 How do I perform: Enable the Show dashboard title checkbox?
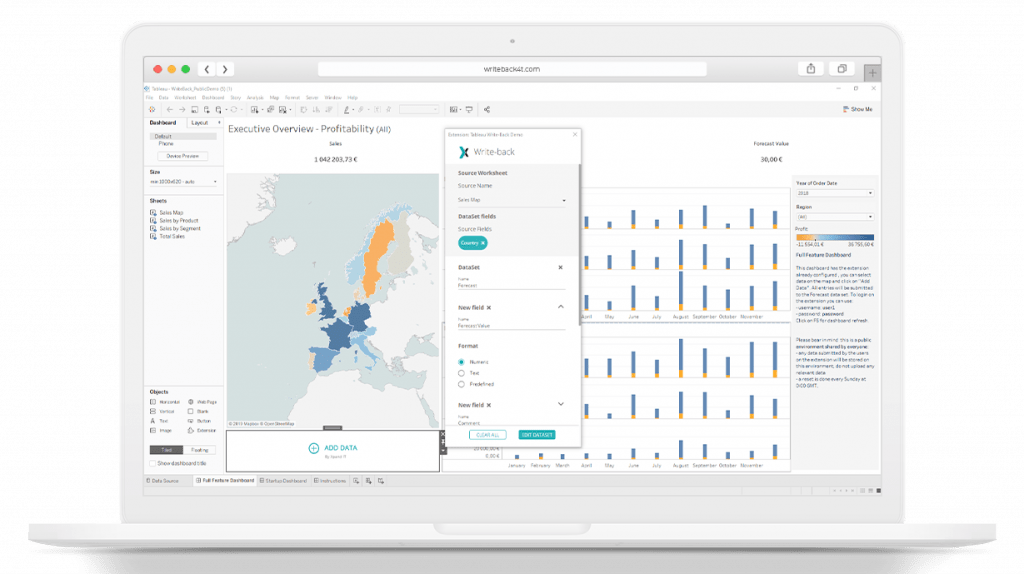pos(153,464)
